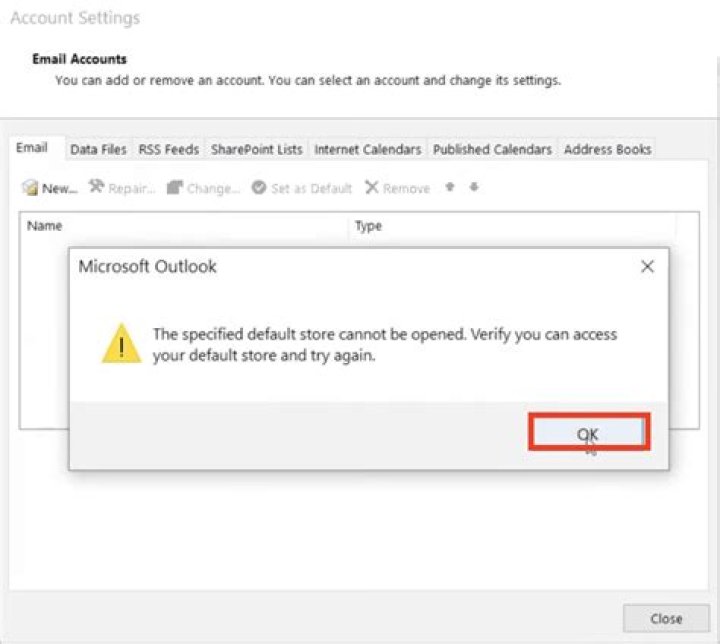Click the move down arrow icon

(474, 187)
